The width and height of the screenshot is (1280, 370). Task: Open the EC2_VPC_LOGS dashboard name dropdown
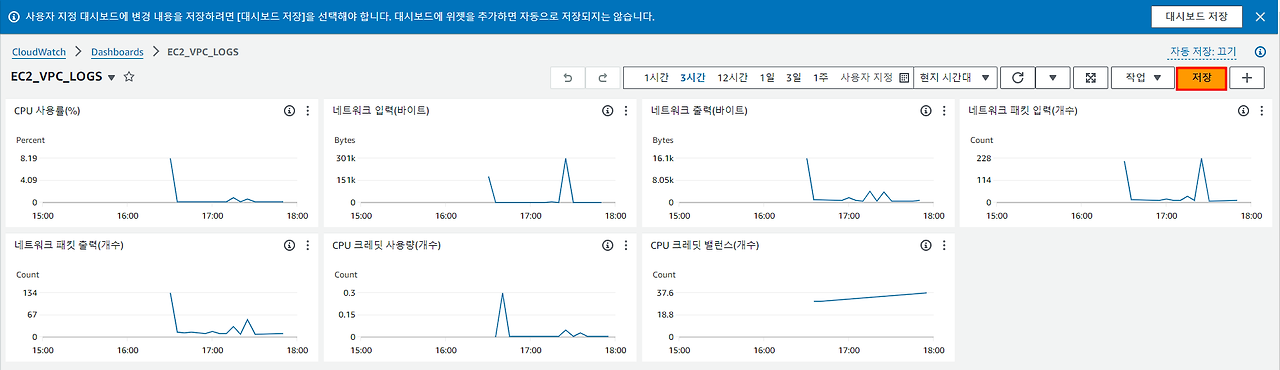[x=112, y=78]
